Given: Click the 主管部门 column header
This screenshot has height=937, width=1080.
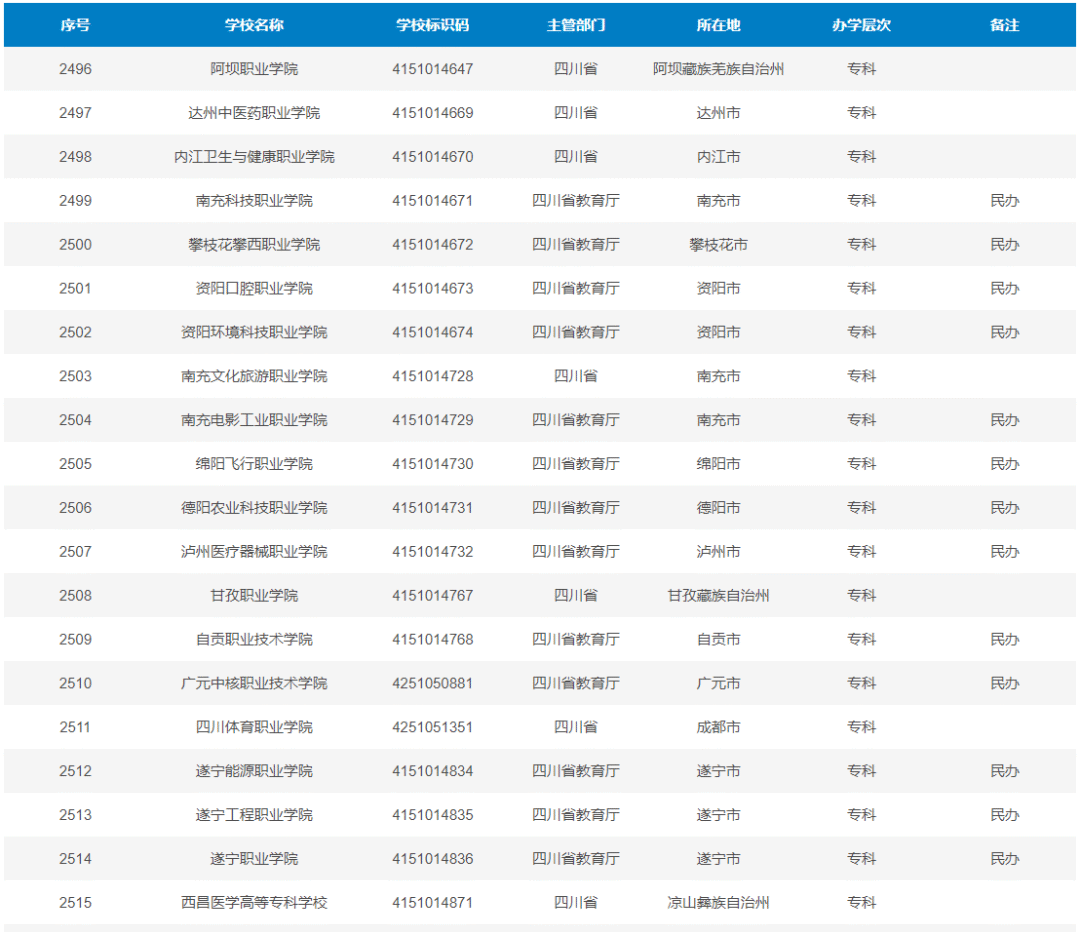Looking at the screenshot, I should pyautogui.click(x=576, y=25).
